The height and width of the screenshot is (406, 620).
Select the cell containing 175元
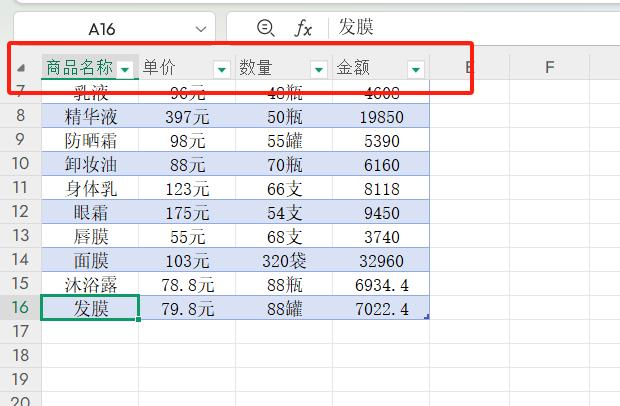coord(187,212)
